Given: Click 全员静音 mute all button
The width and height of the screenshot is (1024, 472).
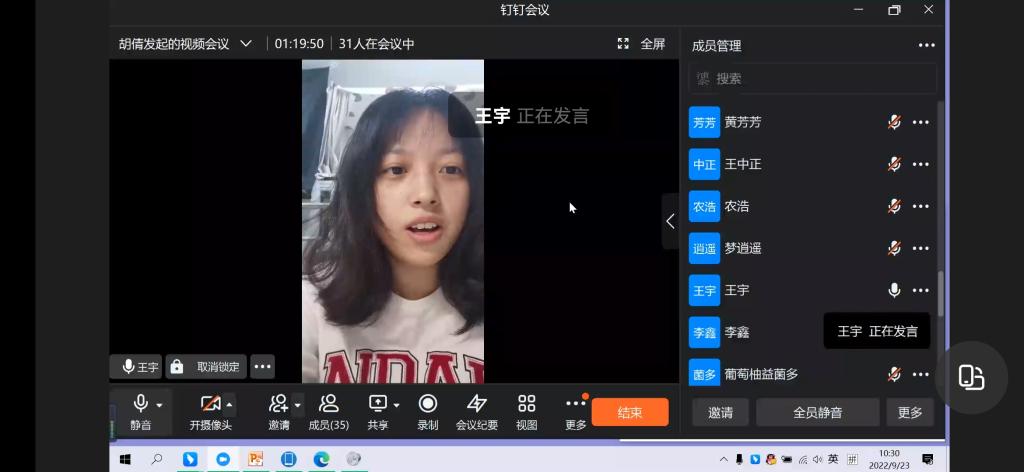Looking at the screenshot, I should tap(817, 412).
